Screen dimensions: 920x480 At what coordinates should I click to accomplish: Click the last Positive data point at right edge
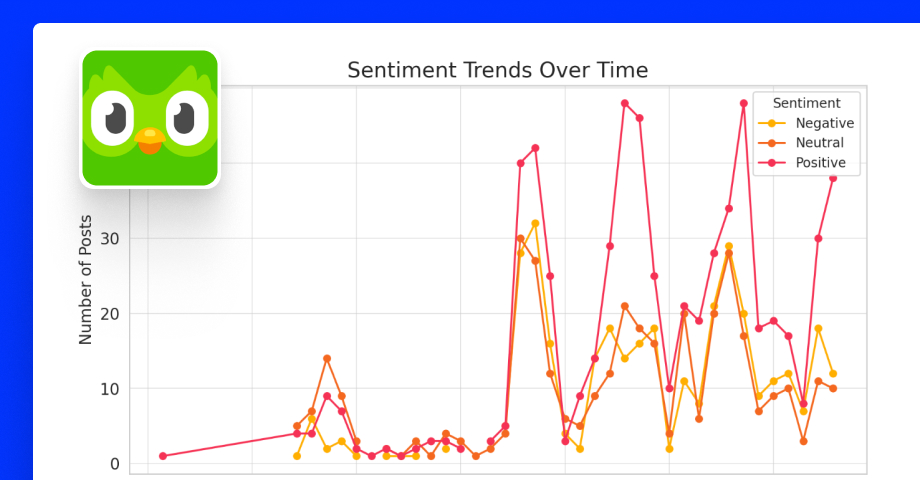coord(833,178)
